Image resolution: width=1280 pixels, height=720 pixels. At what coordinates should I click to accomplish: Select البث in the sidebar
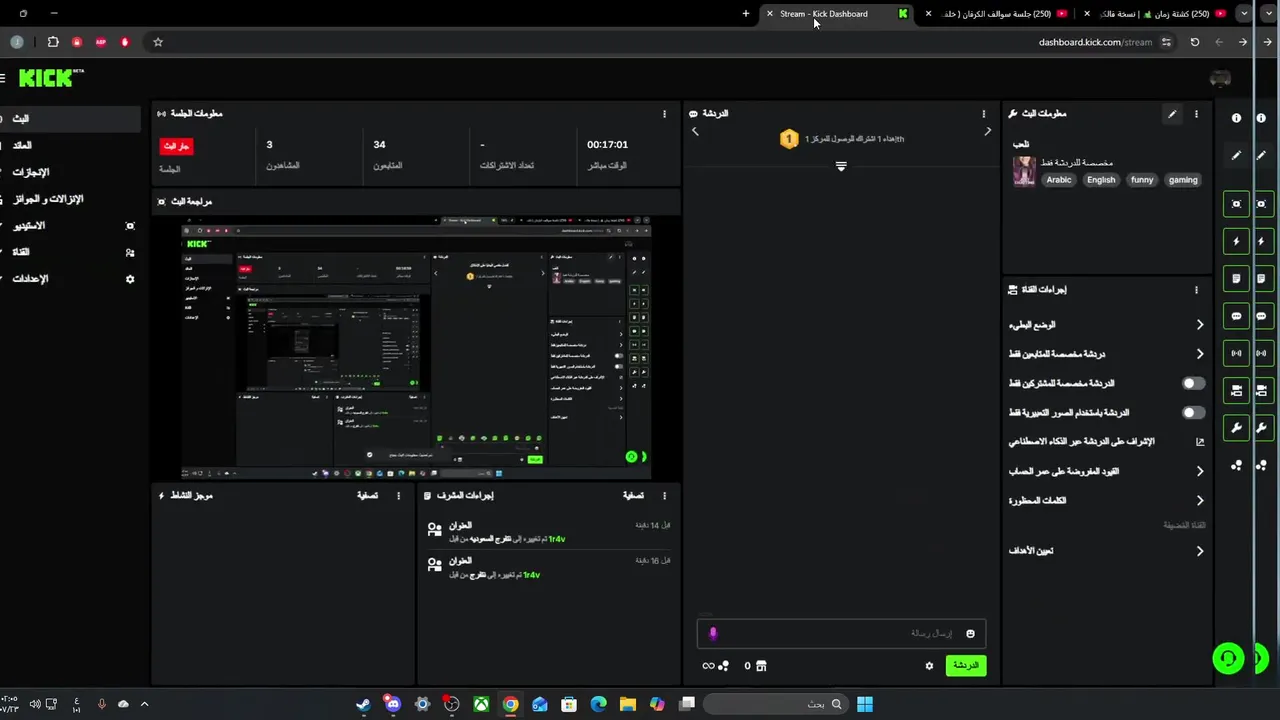point(70,118)
